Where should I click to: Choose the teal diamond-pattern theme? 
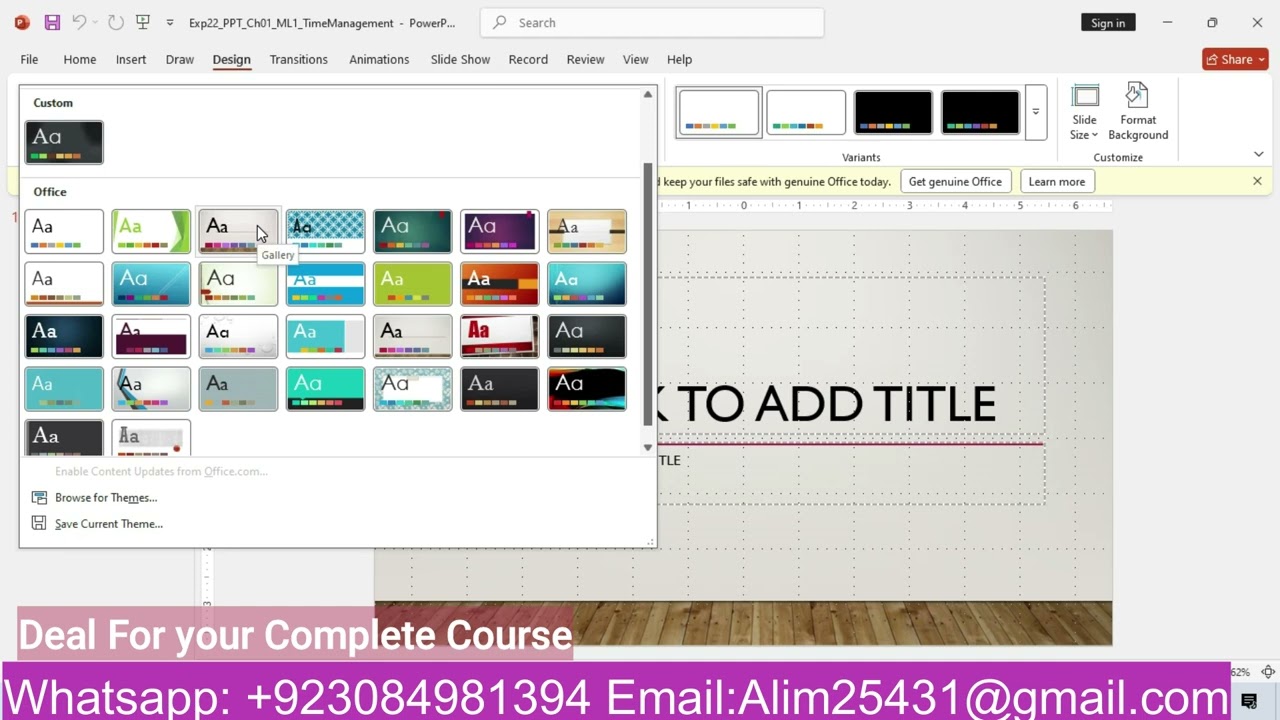(x=325, y=231)
